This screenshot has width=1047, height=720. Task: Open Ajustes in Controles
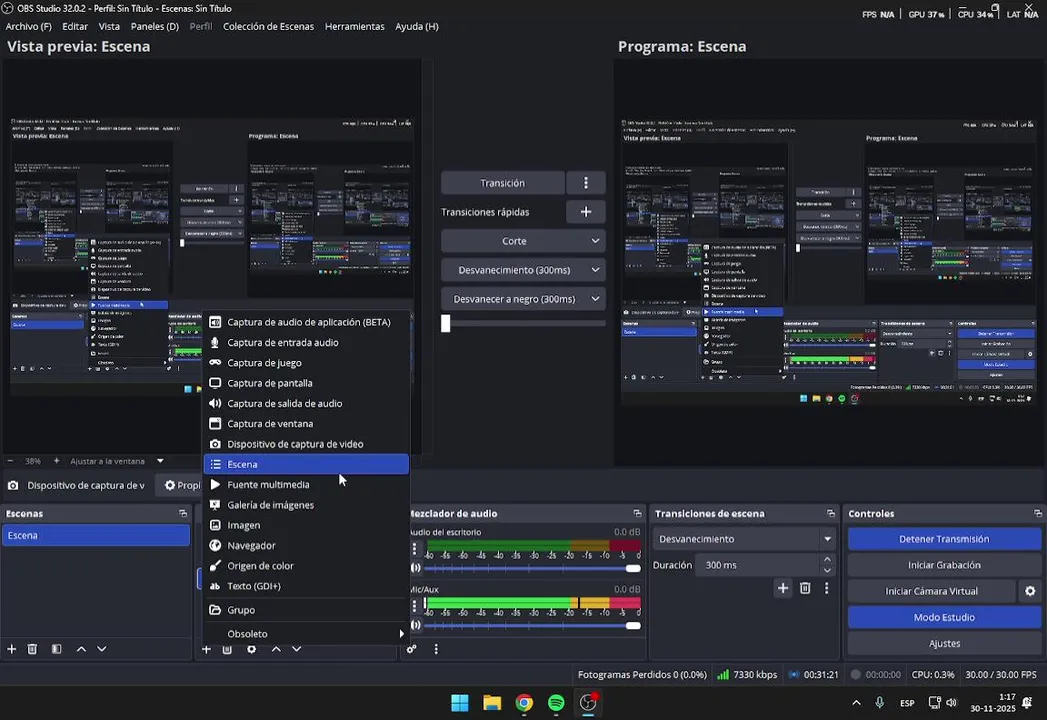[x=944, y=643]
